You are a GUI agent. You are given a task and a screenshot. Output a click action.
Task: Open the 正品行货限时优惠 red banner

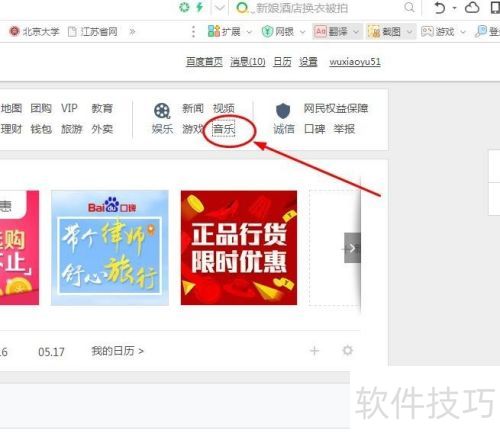tap(239, 248)
